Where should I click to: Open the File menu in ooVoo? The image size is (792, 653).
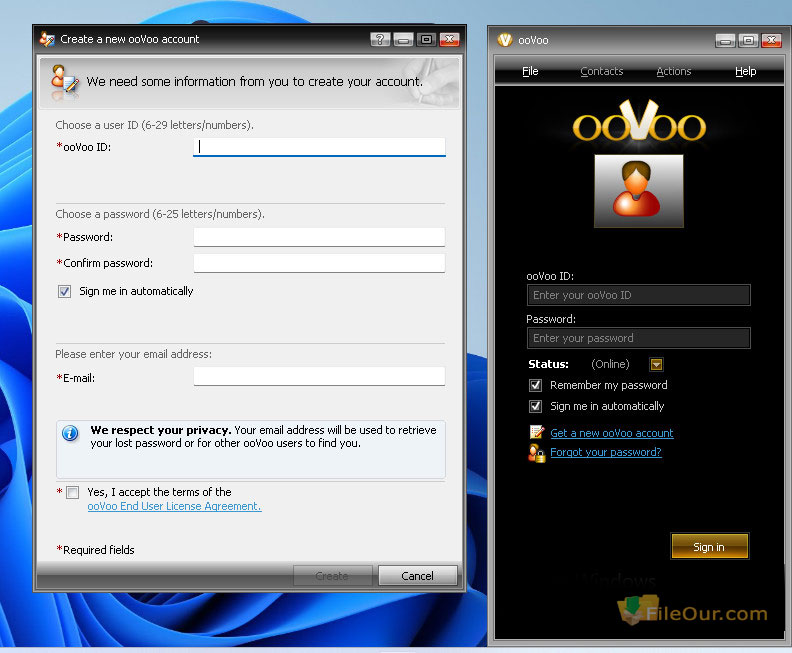point(530,71)
